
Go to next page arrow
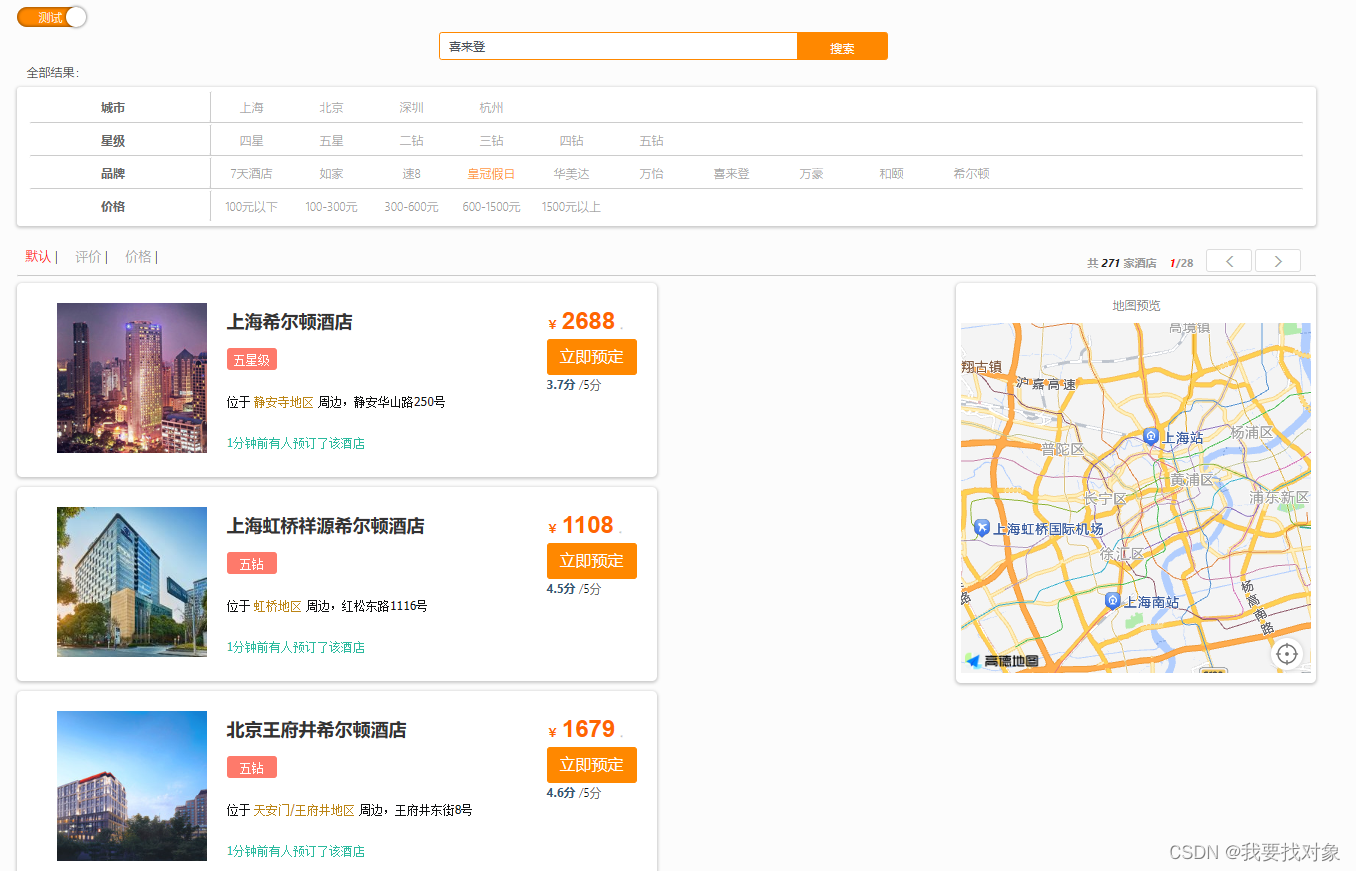point(1278,261)
